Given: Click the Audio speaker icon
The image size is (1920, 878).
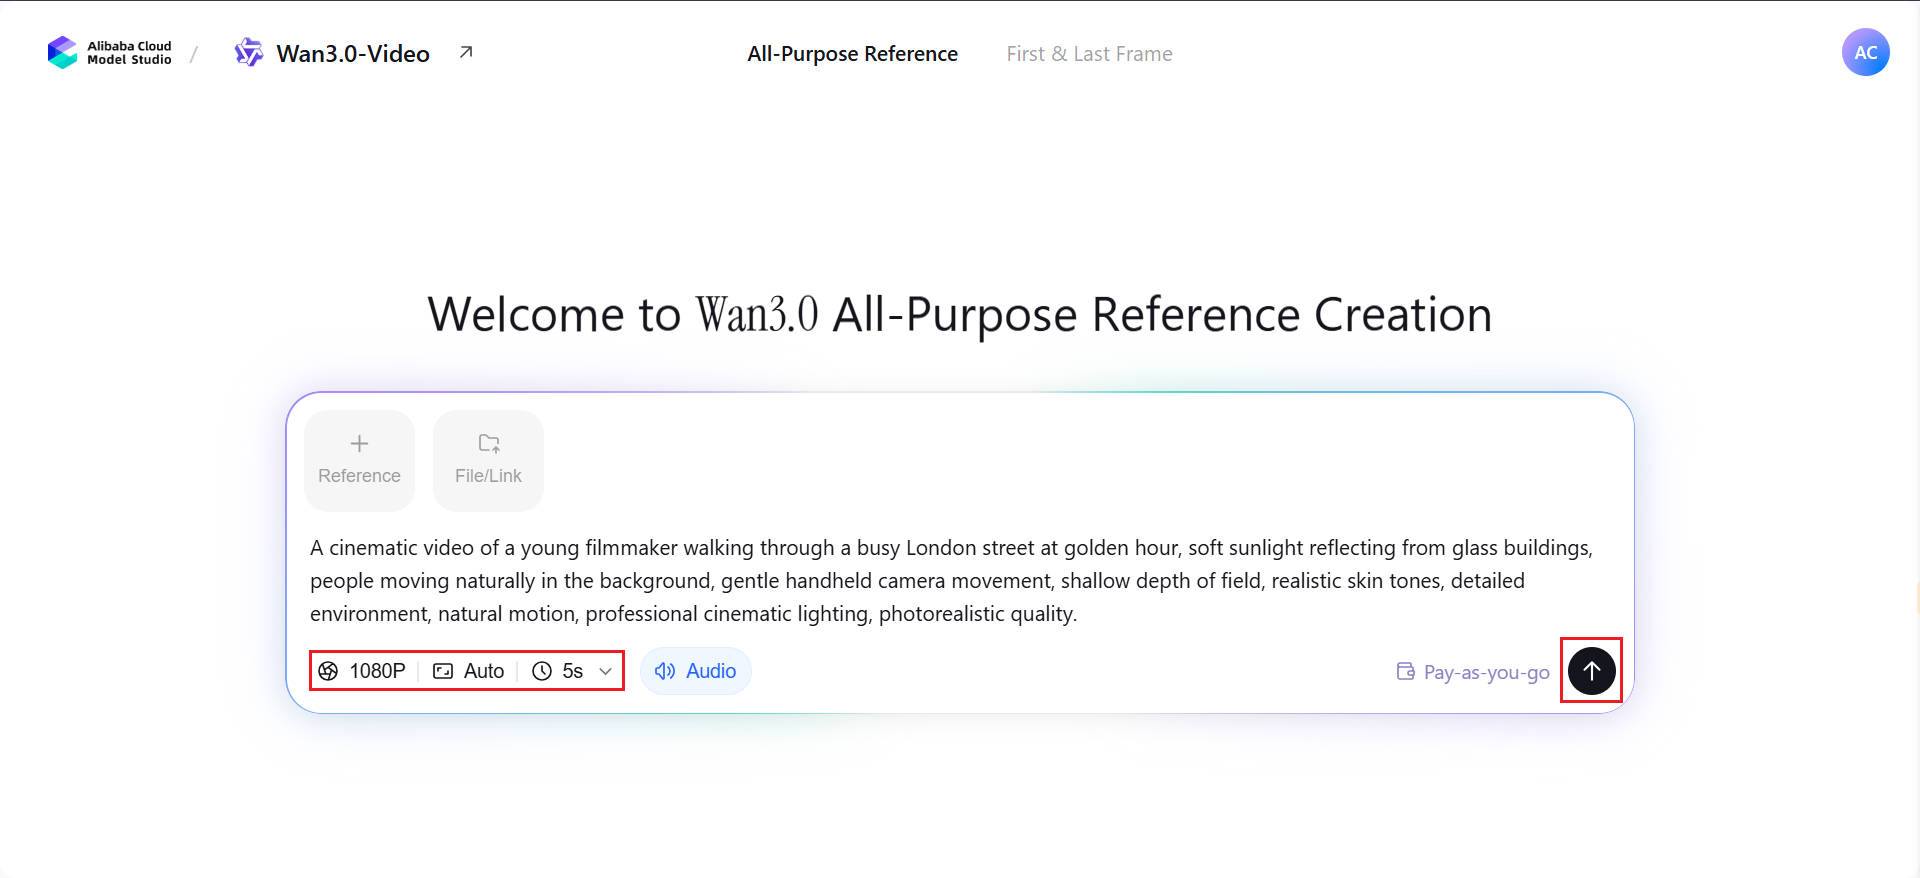Looking at the screenshot, I should click(x=665, y=671).
